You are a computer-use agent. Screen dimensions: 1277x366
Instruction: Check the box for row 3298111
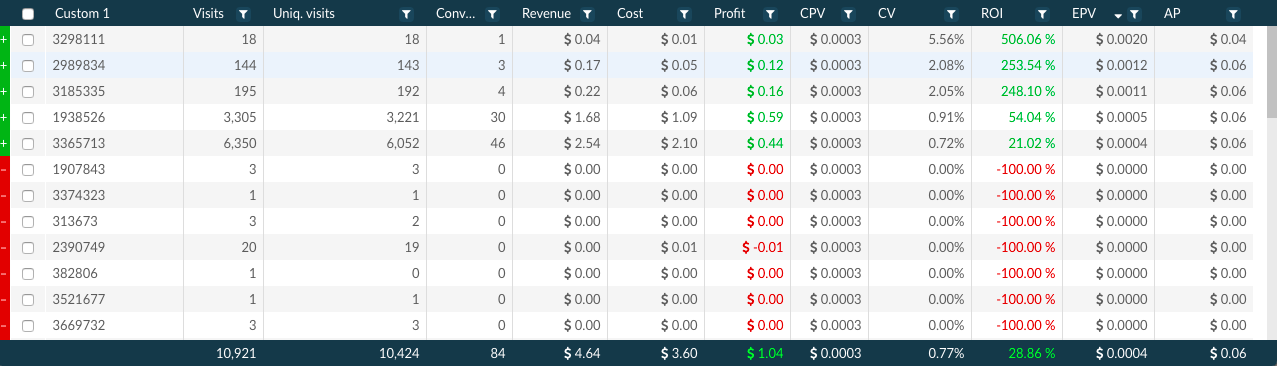(x=28, y=39)
